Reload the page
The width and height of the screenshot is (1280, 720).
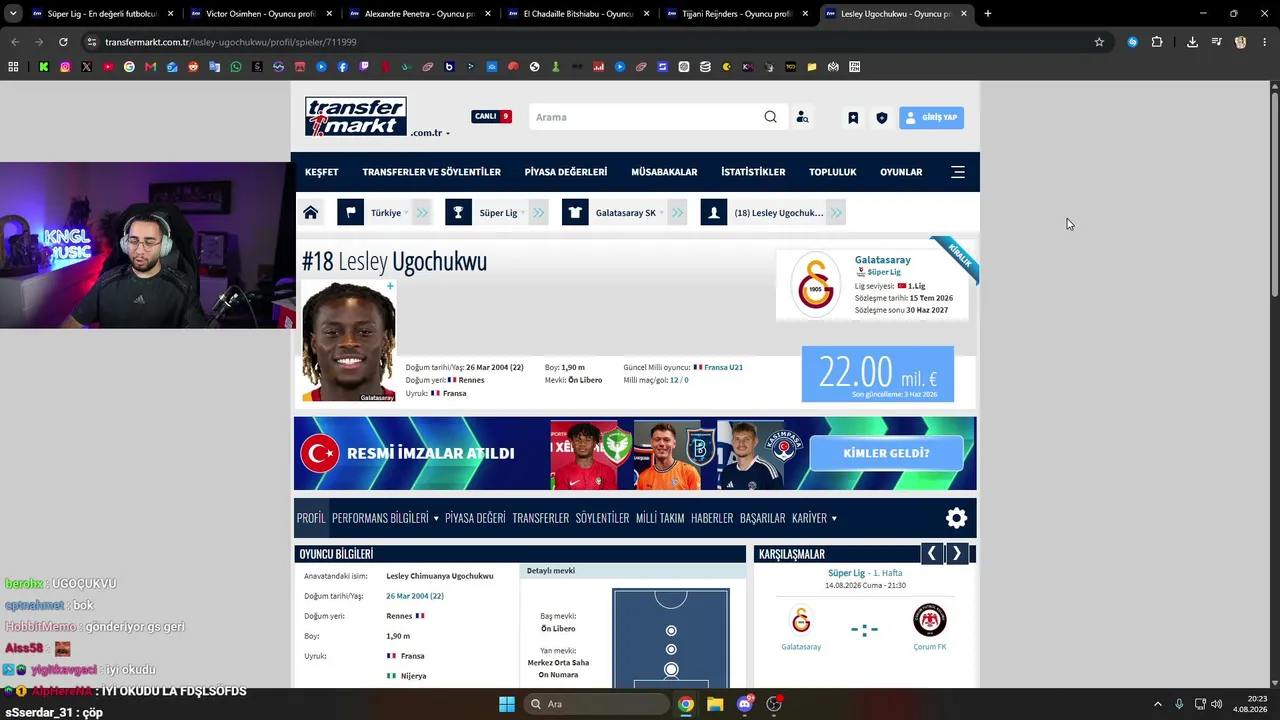pos(63,42)
